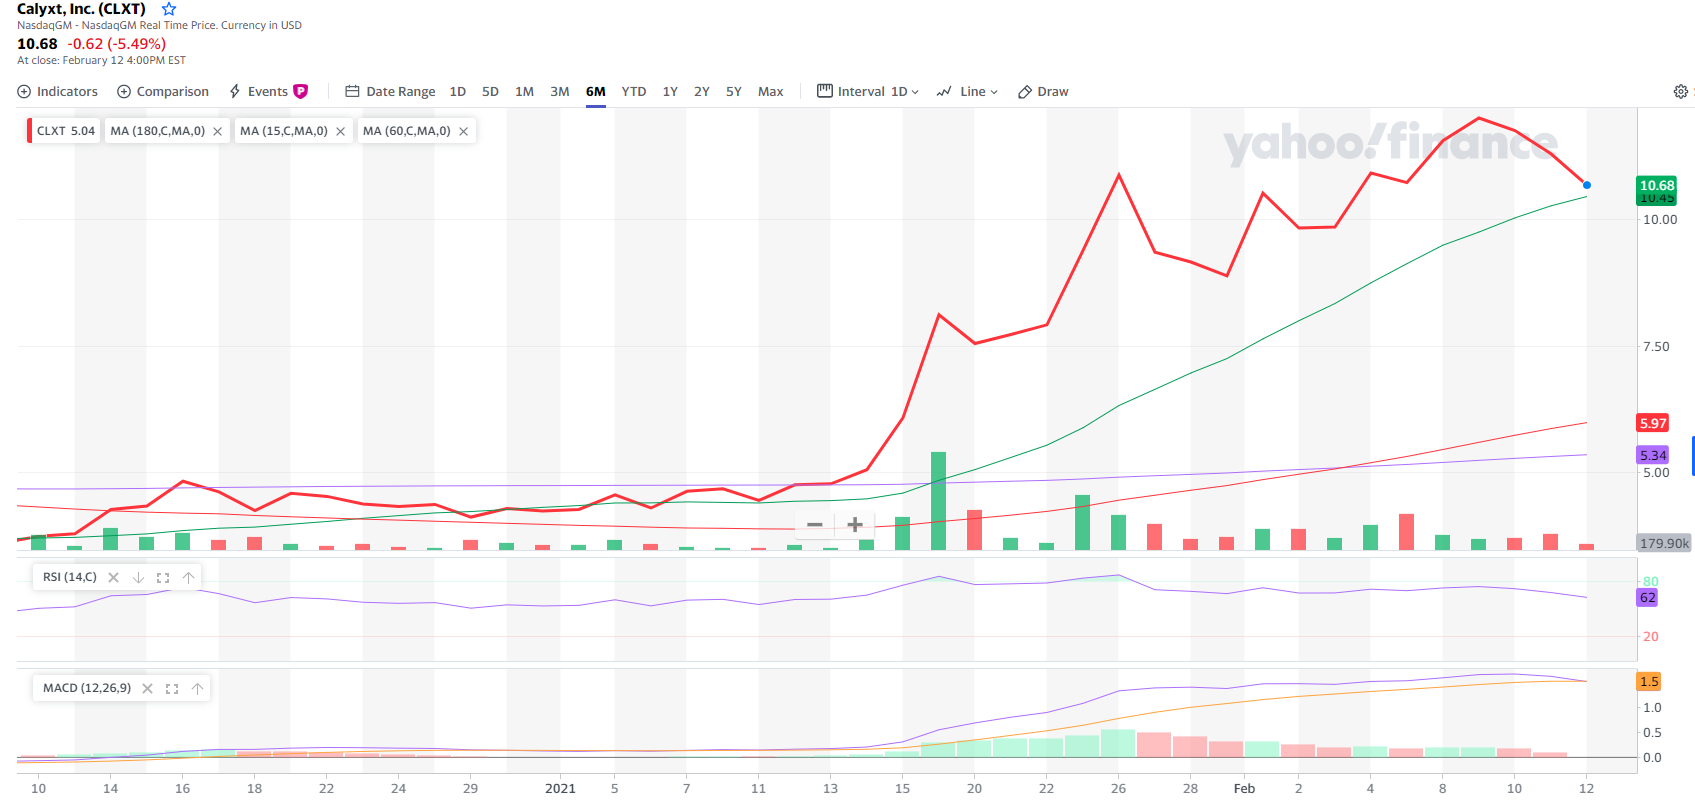The width and height of the screenshot is (1695, 809).
Task: Activate the Draw tool
Action: (x=1043, y=91)
